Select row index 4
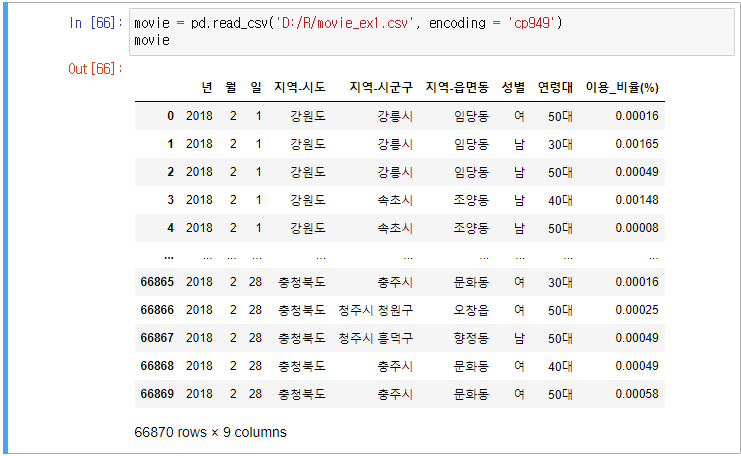This screenshot has width=741, height=456. tap(171, 228)
